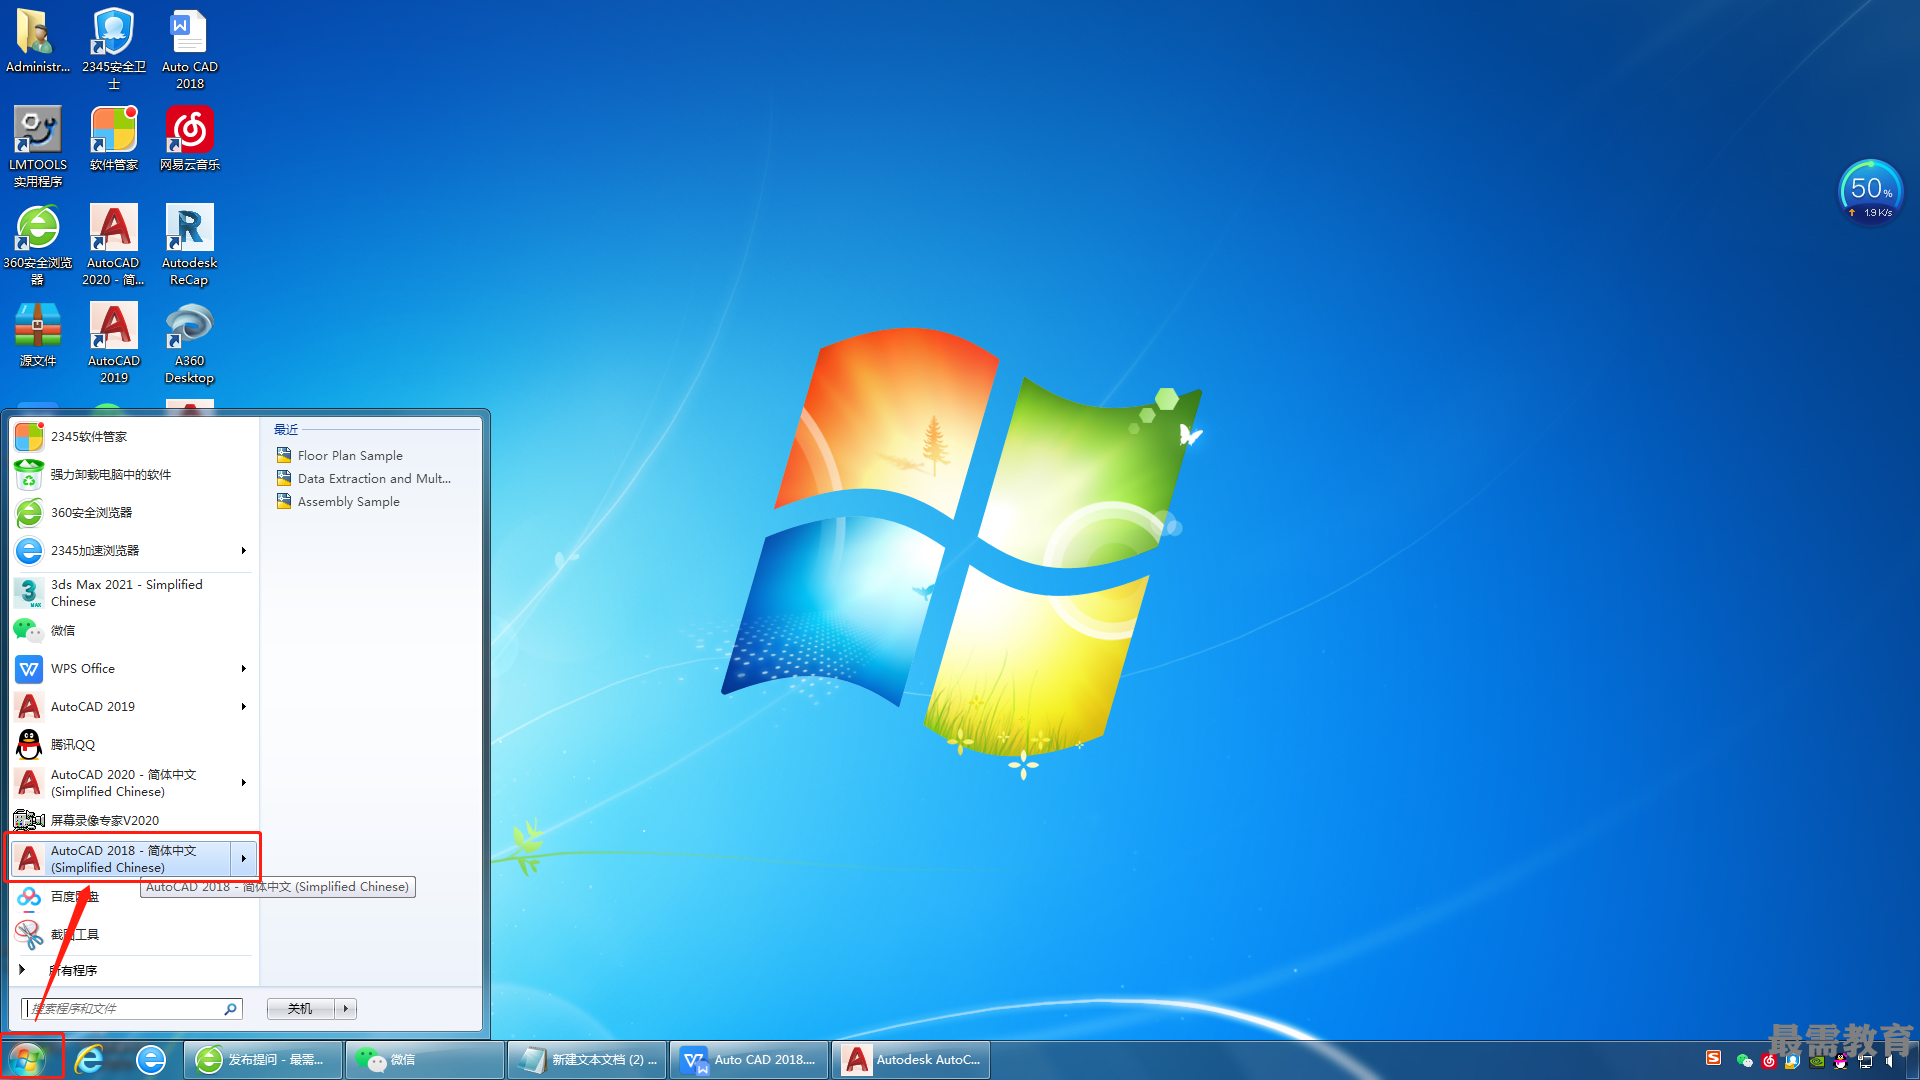Open 百度网盘 Start menu entry
1920x1080 pixels.
click(x=134, y=897)
